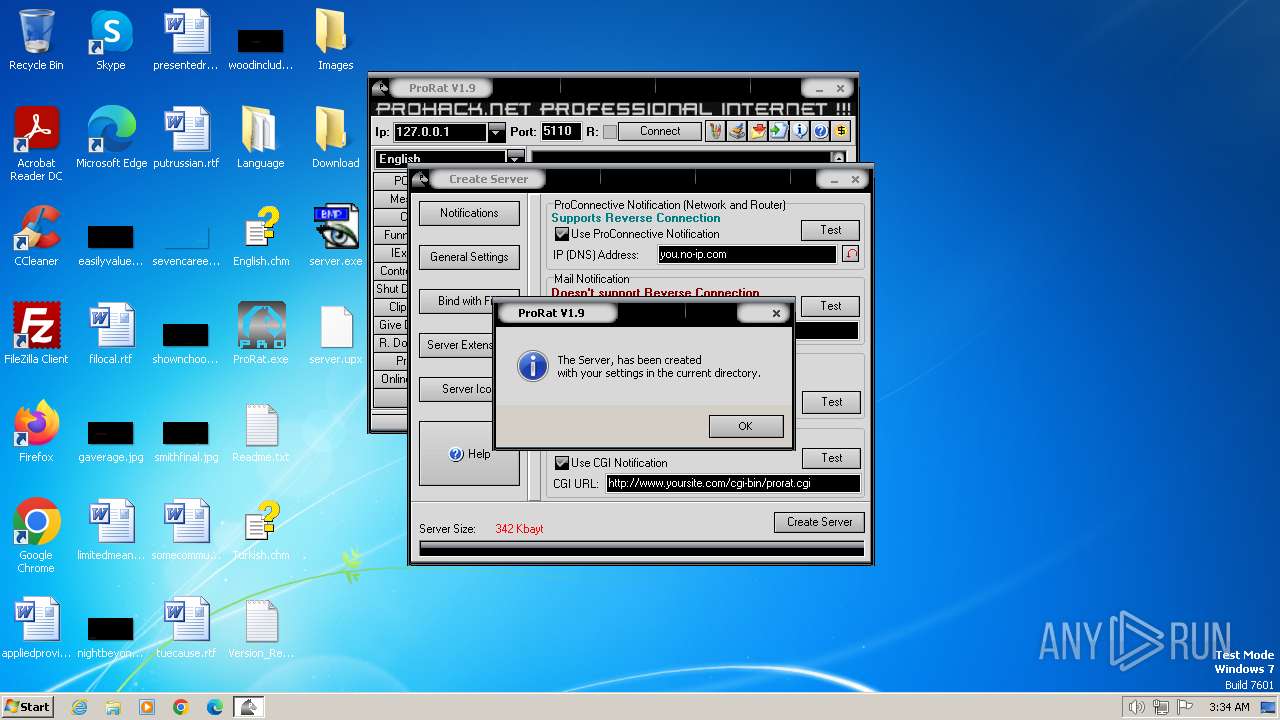The width and height of the screenshot is (1280, 720).
Task: Select the English.chm help file icon
Action: click(261, 236)
